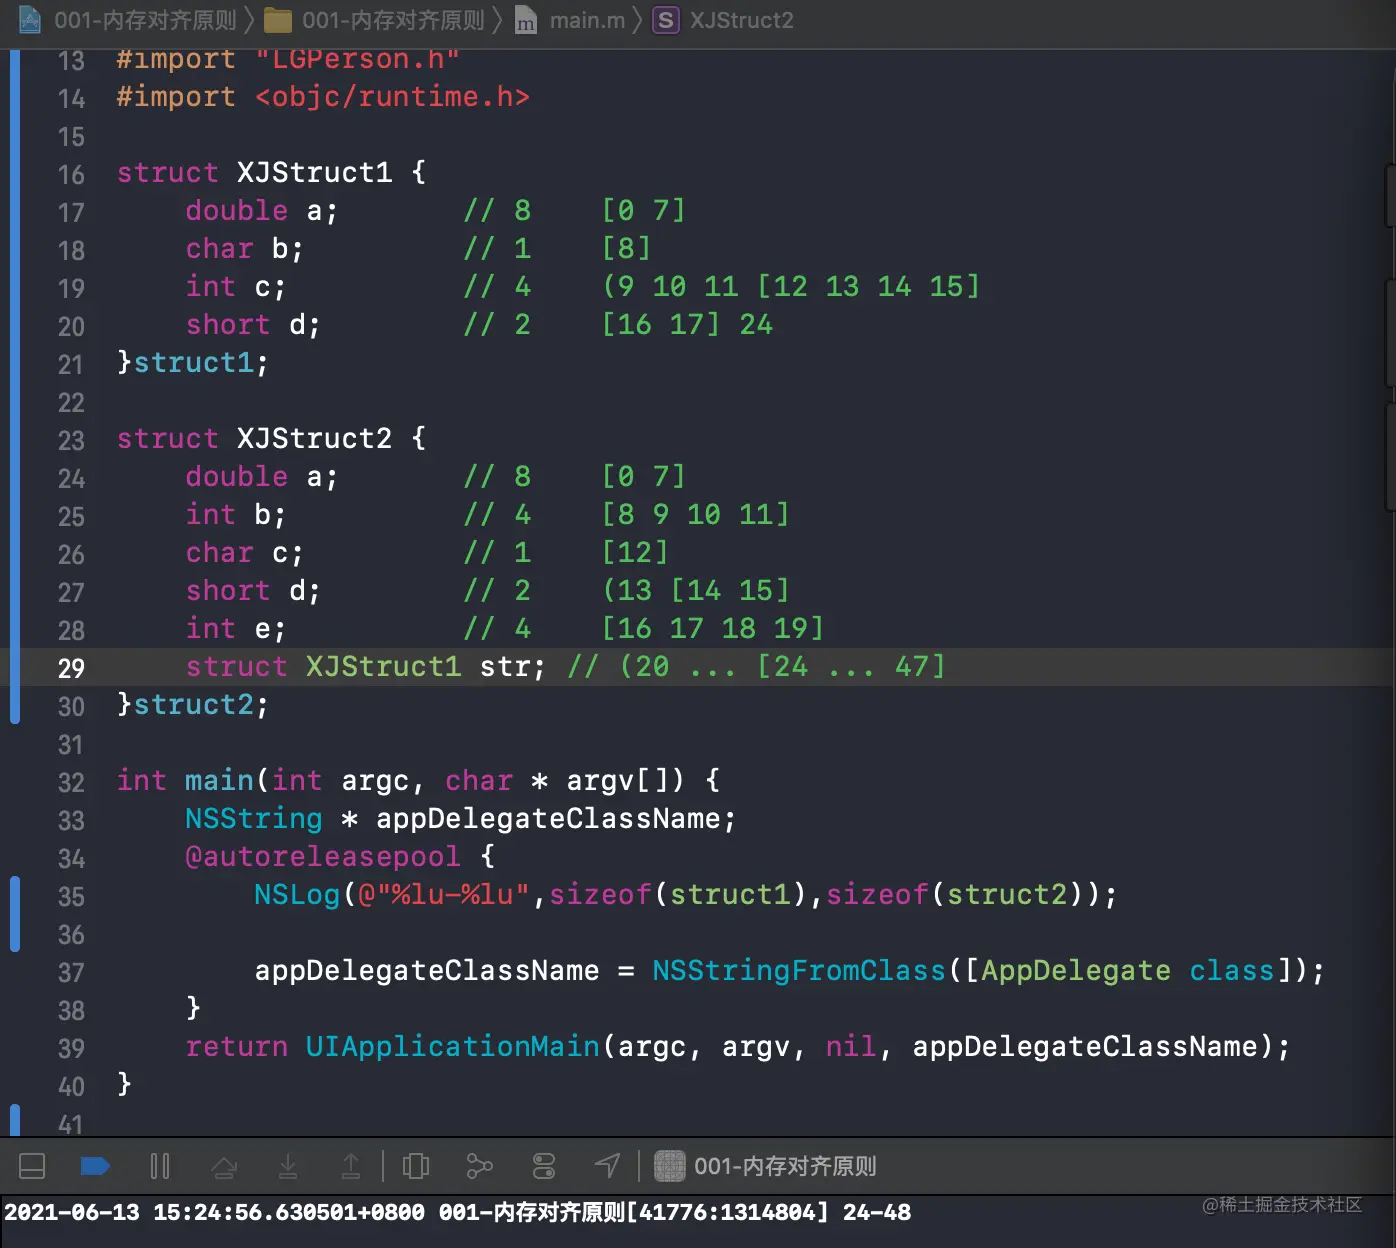Click line number 23 in the gutter

pos(71,441)
